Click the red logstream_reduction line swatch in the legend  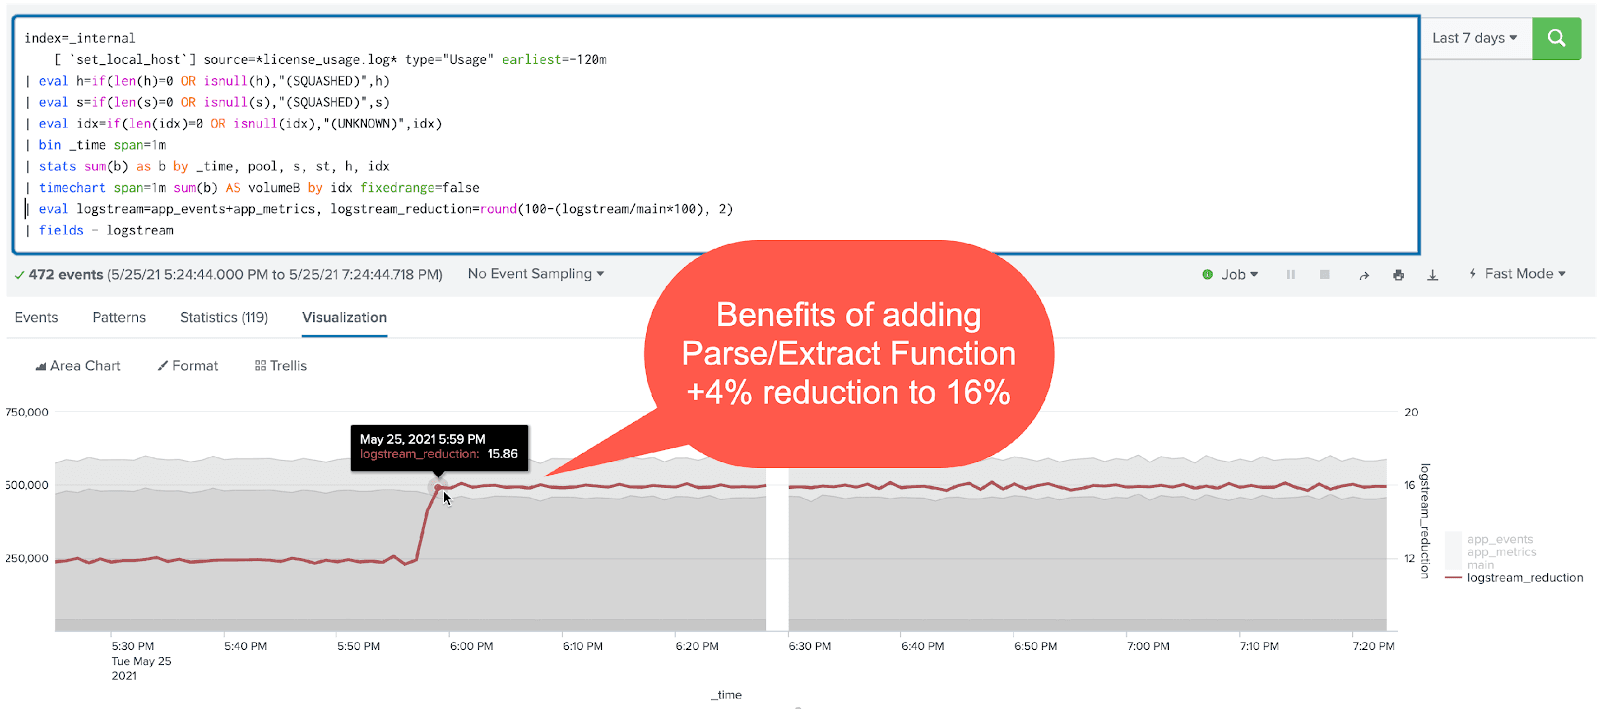click(1454, 578)
